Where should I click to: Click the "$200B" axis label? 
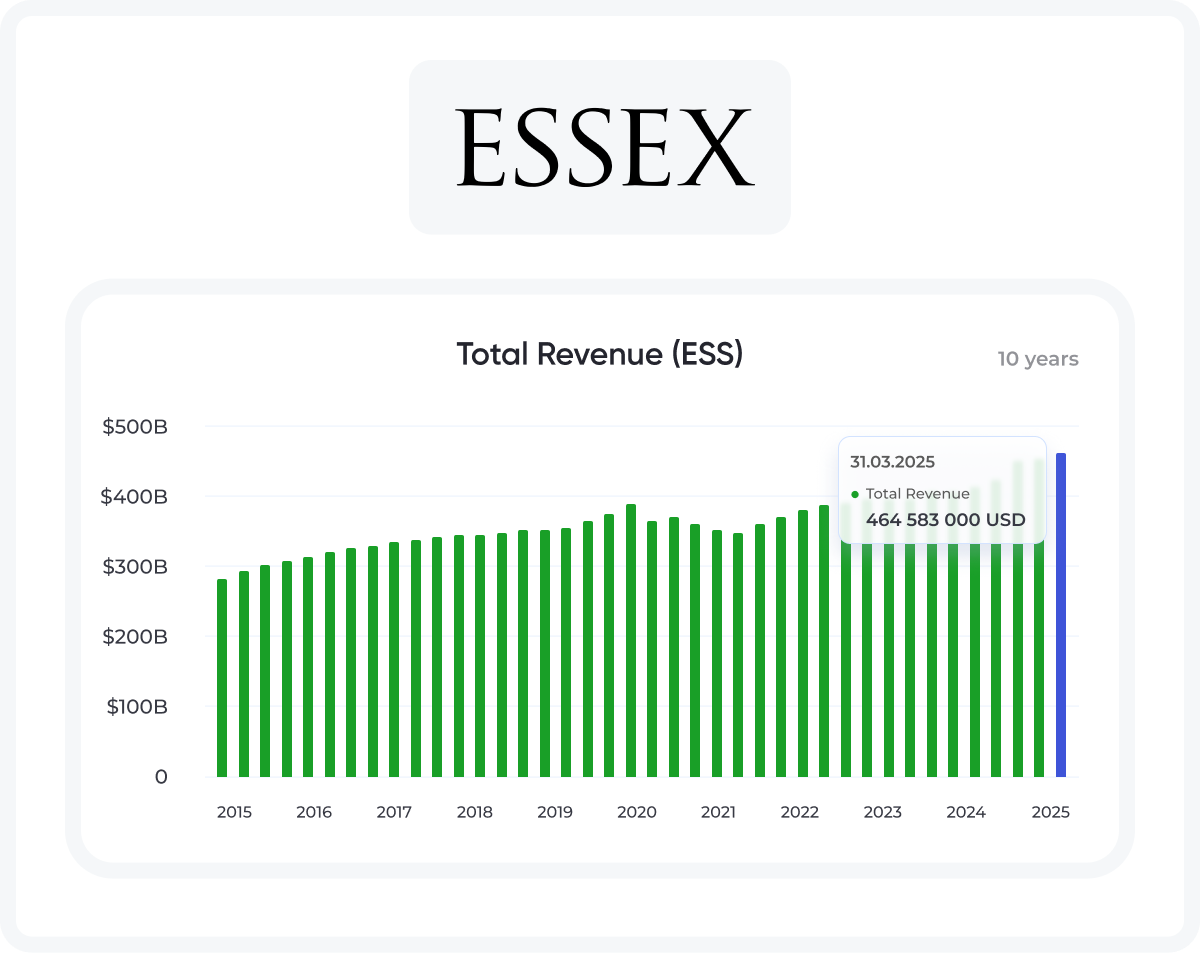(134, 637)
